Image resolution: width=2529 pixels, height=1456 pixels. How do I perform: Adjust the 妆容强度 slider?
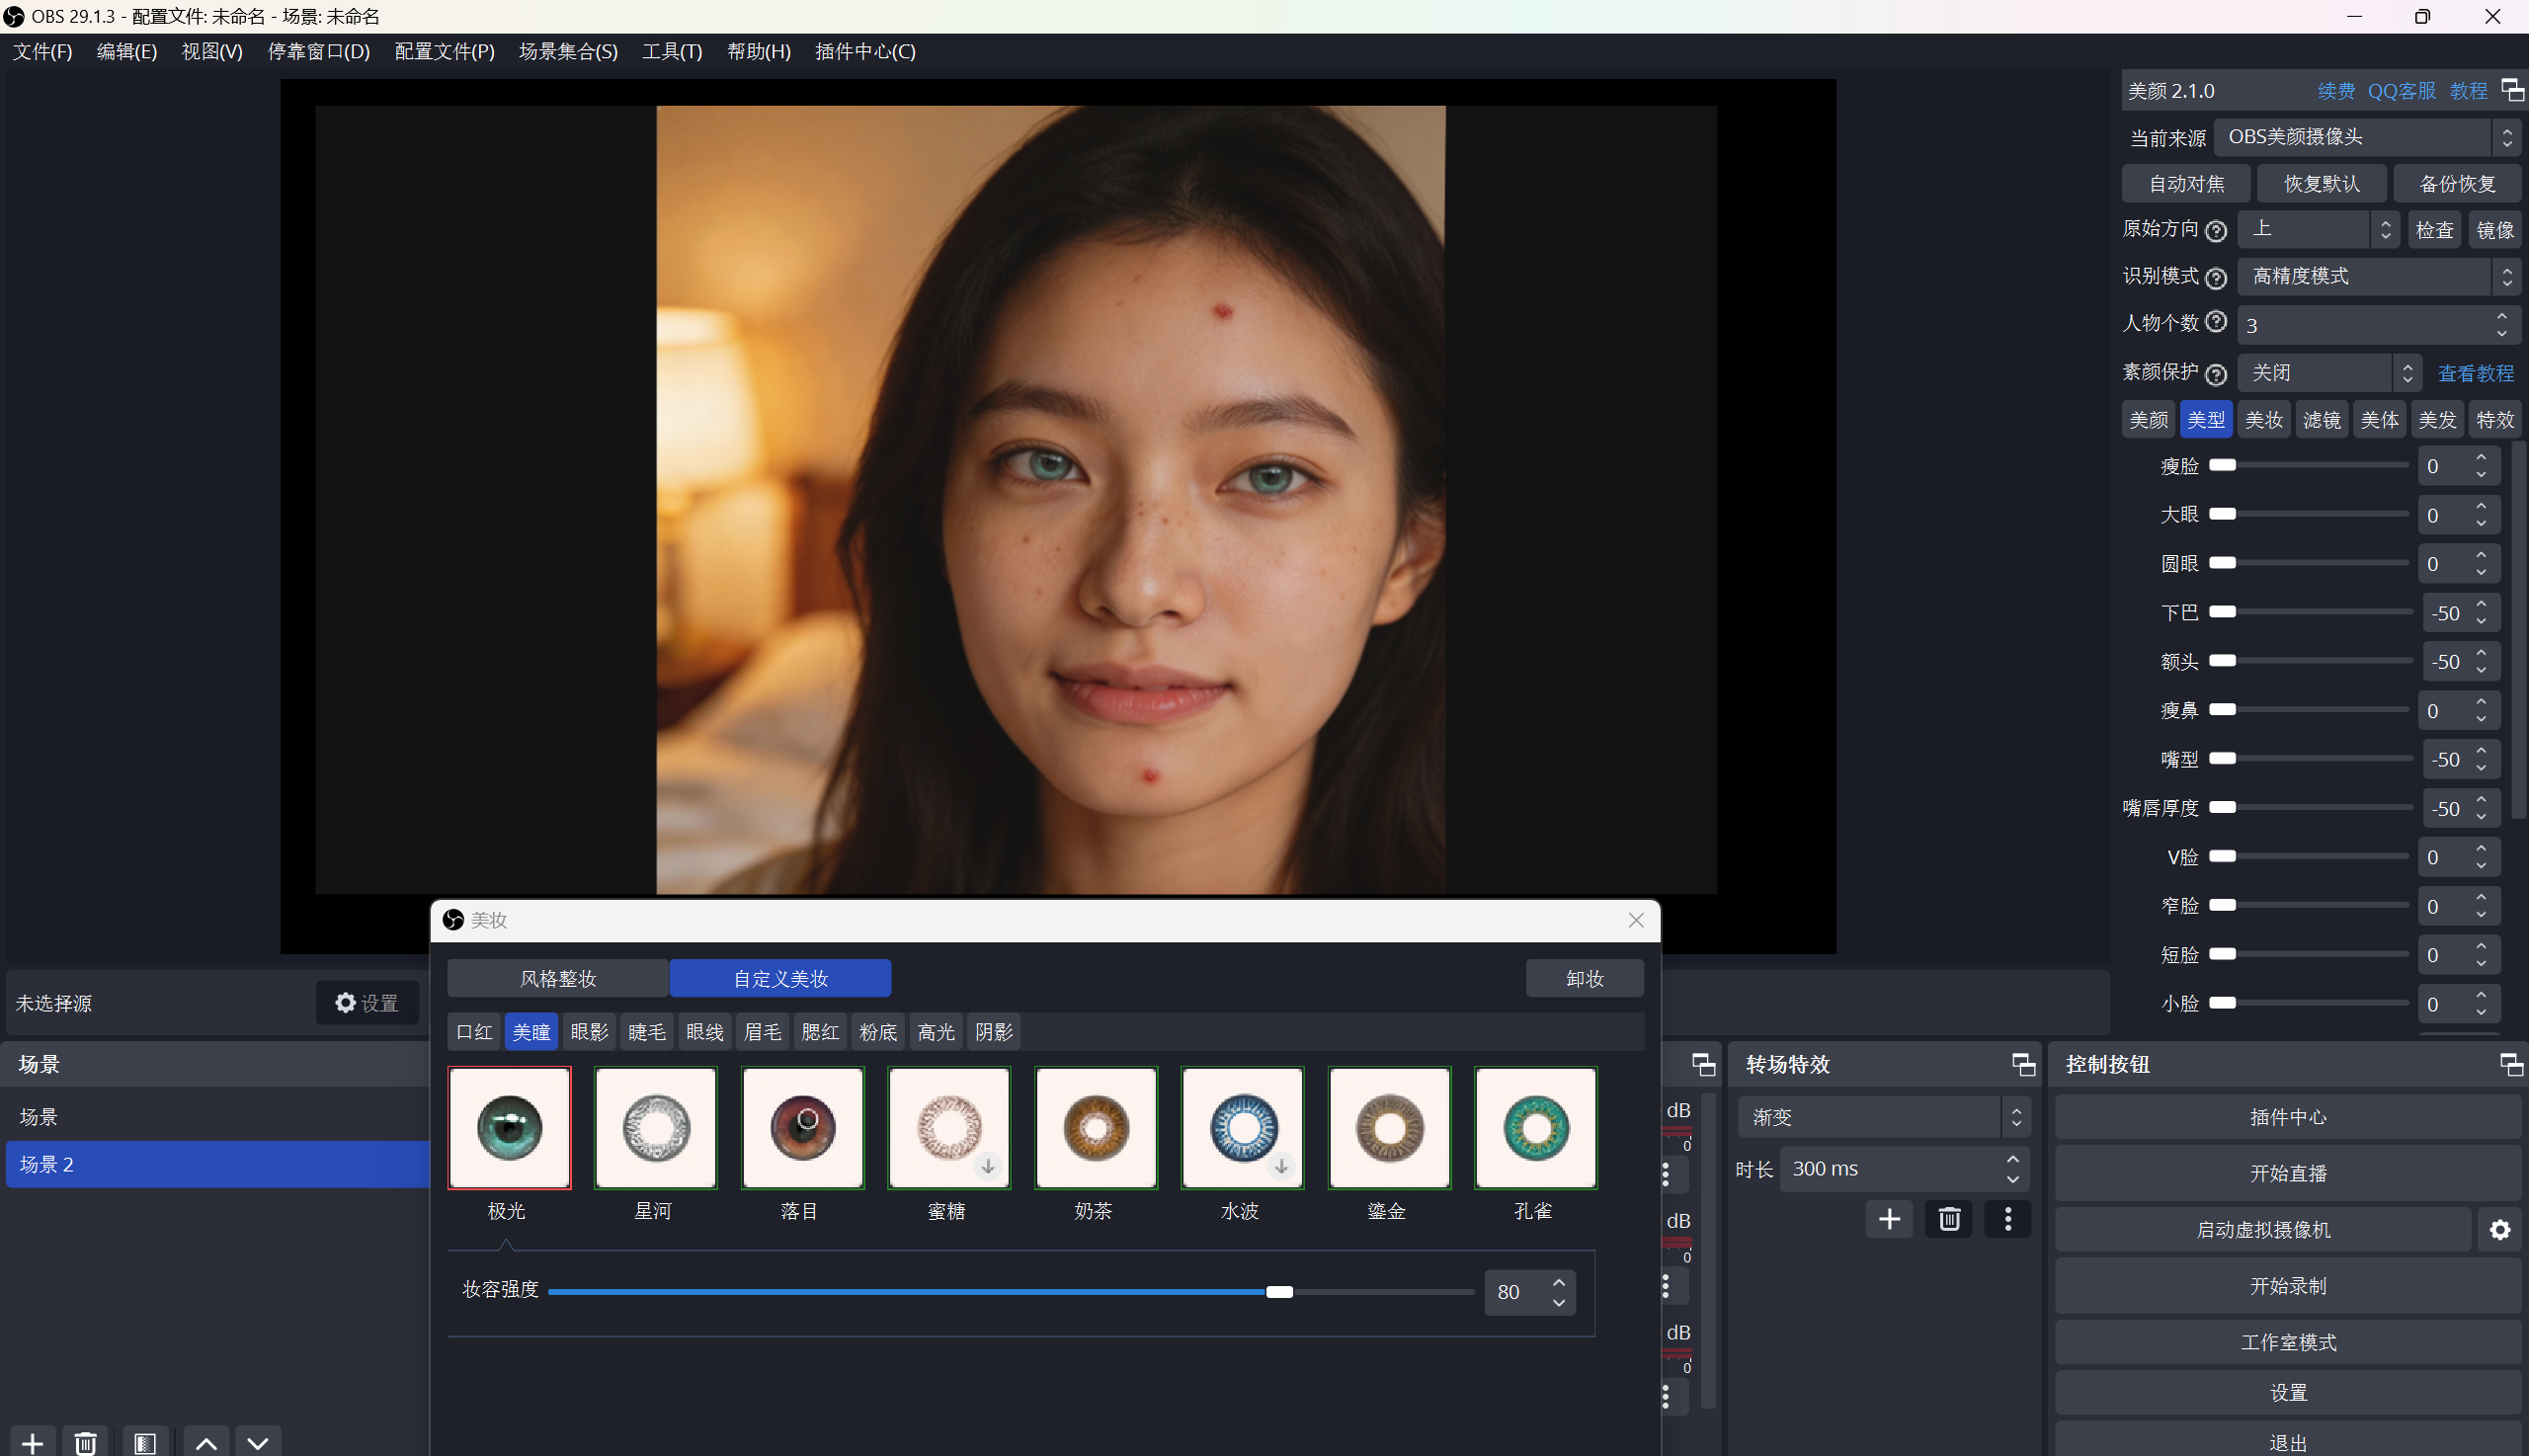(x=1279, y=1292)
